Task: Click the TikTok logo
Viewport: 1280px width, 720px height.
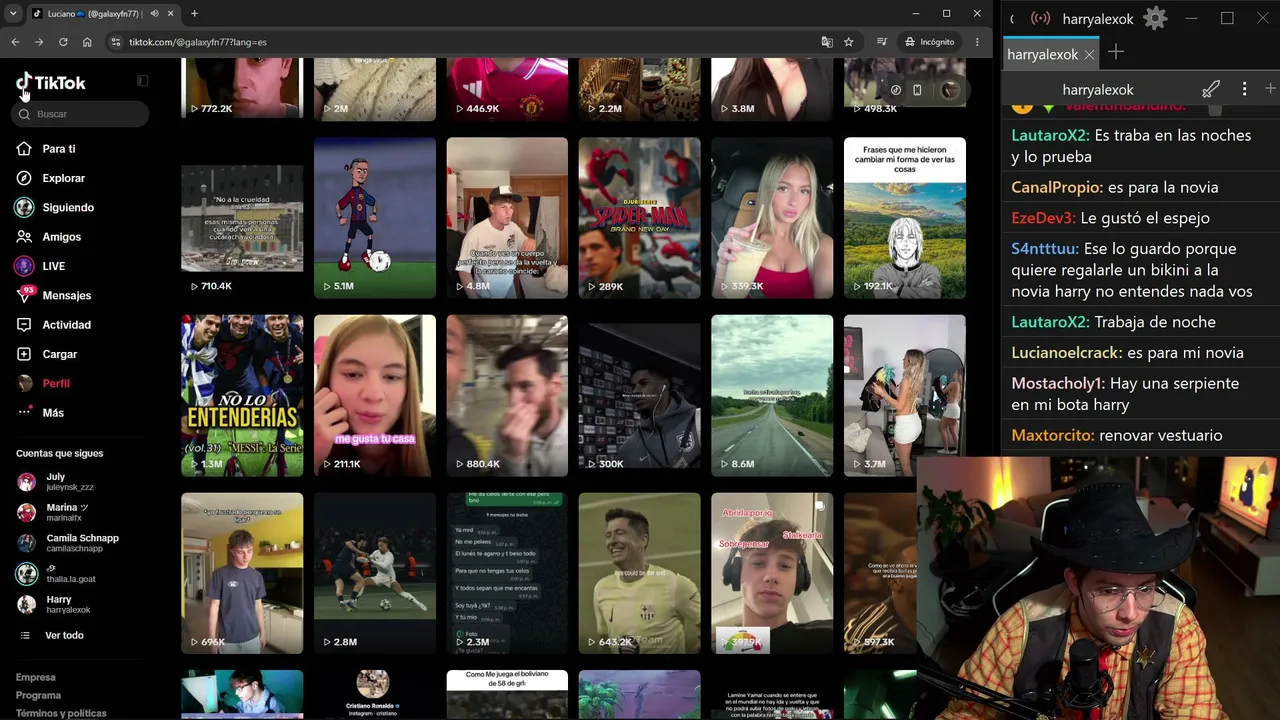Action: coord(51,83)
